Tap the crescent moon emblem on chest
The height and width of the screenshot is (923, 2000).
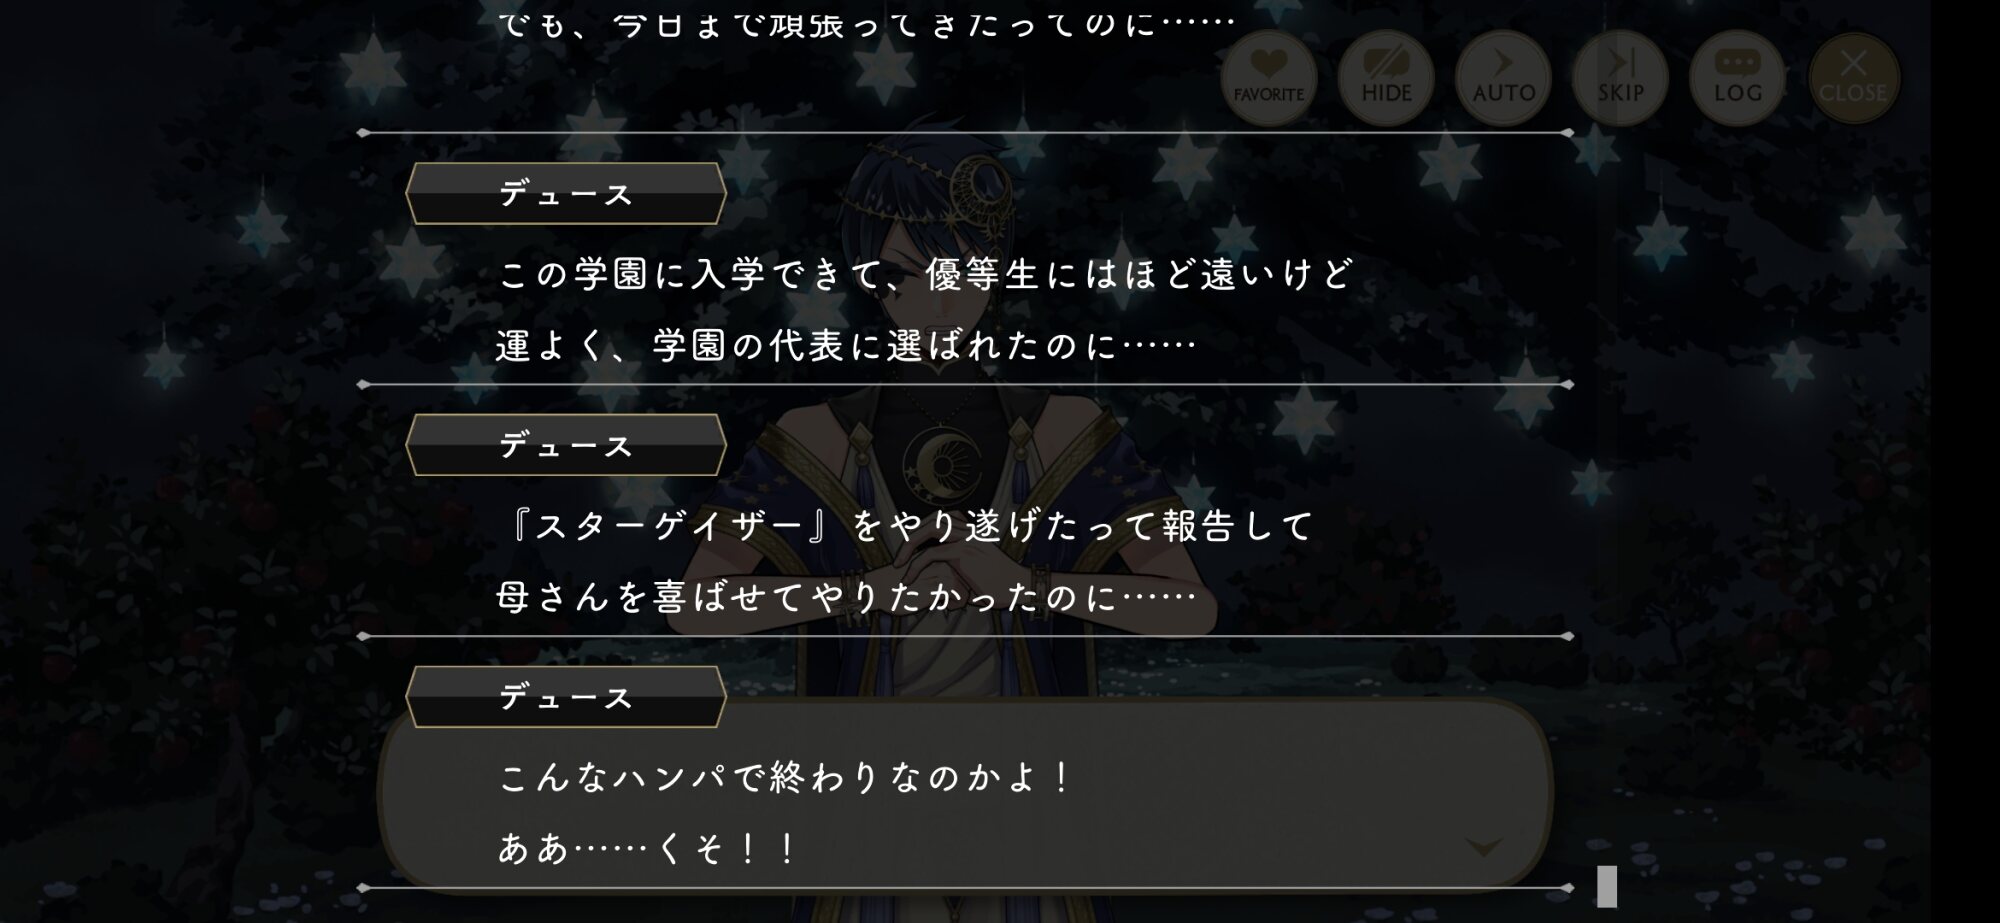(x=942, y=459)
